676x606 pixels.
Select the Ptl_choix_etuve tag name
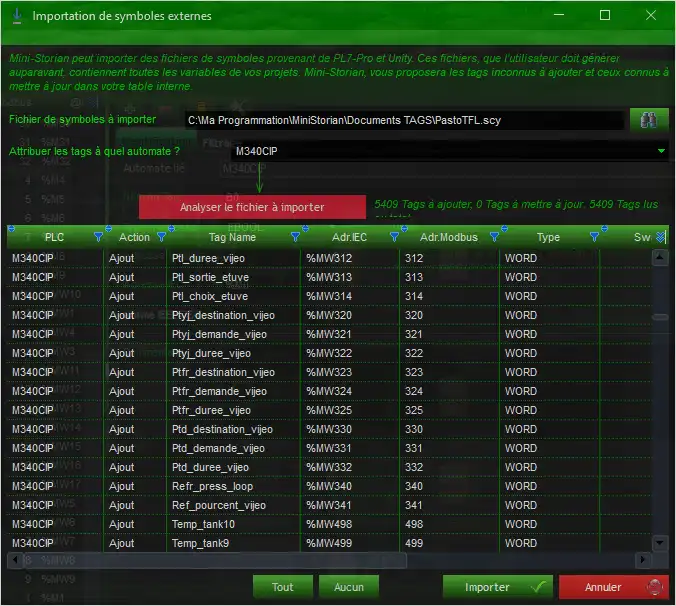(210, 297)
